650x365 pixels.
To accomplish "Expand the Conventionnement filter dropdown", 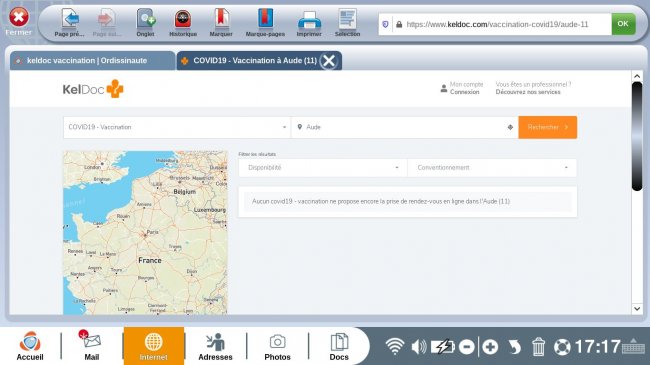I will (x=492, y=168).
